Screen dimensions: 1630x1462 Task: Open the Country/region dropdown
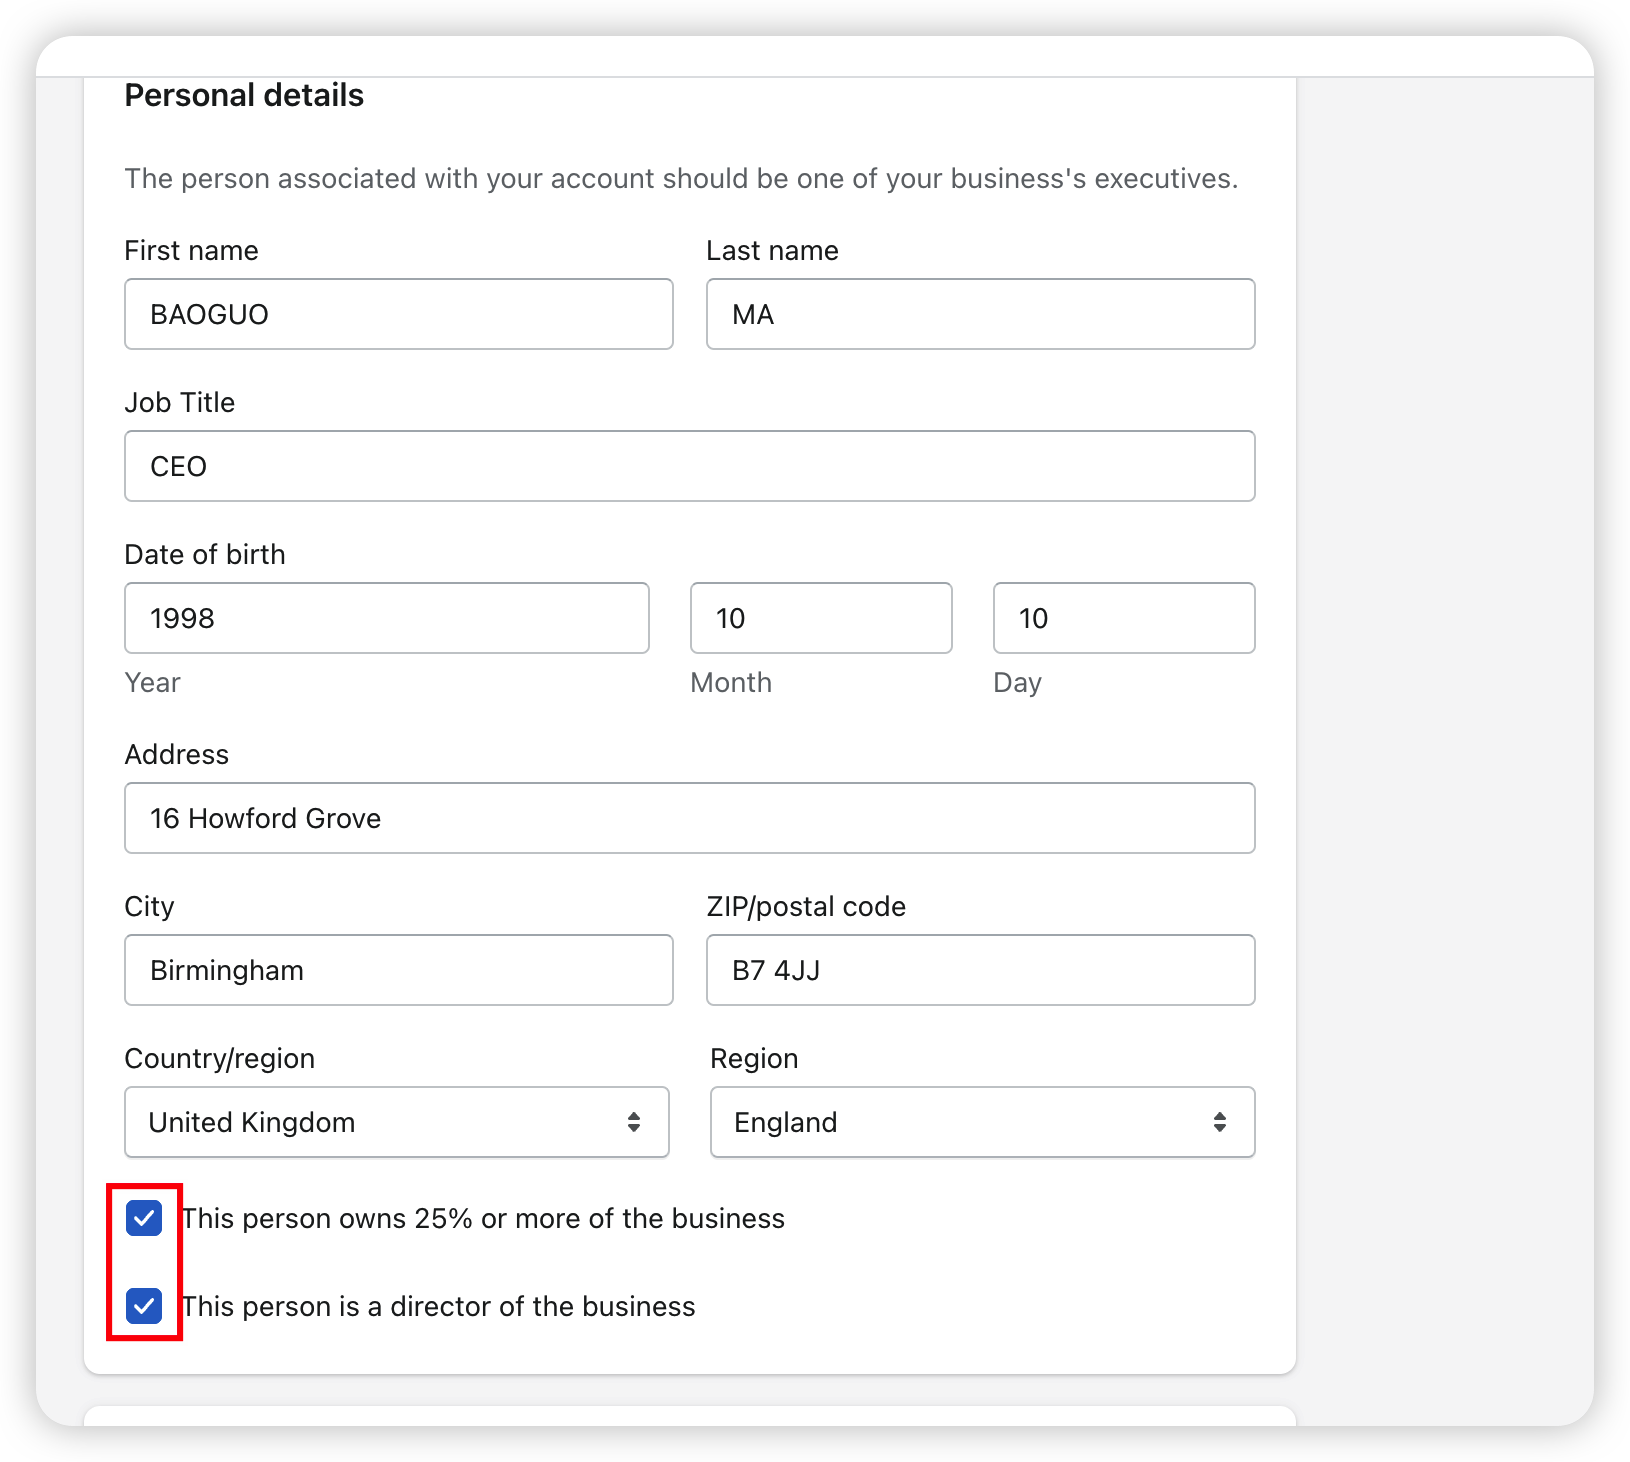point(396,1122)
